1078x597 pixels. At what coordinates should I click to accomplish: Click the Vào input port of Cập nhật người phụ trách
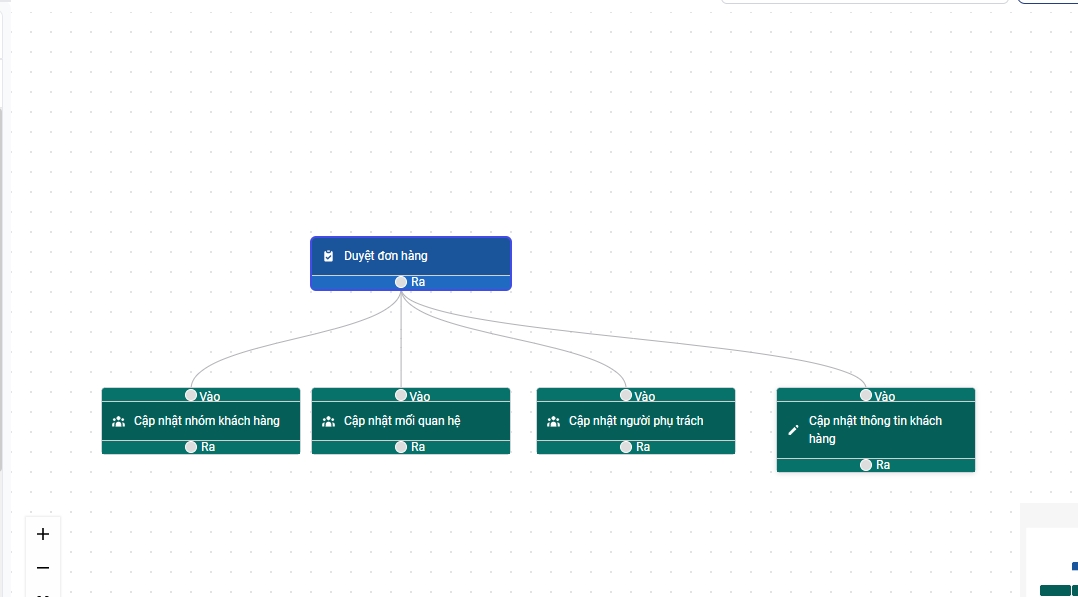(x=626, y=395)
